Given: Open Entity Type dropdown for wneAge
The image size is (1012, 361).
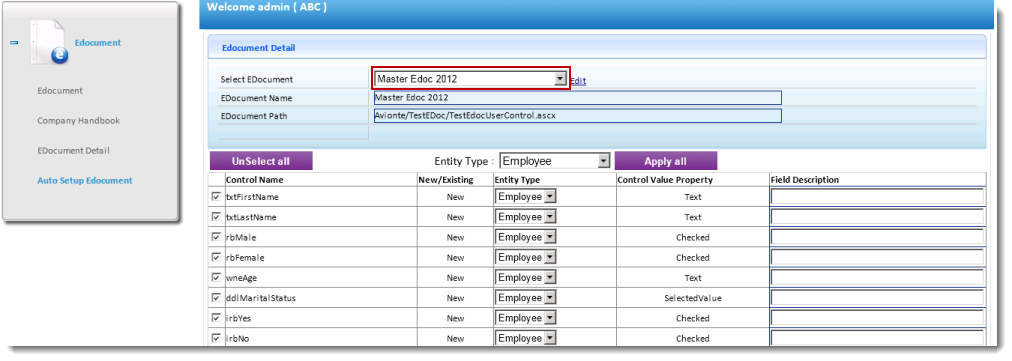Looking at the screenshot, I should (x=525, y=278).
